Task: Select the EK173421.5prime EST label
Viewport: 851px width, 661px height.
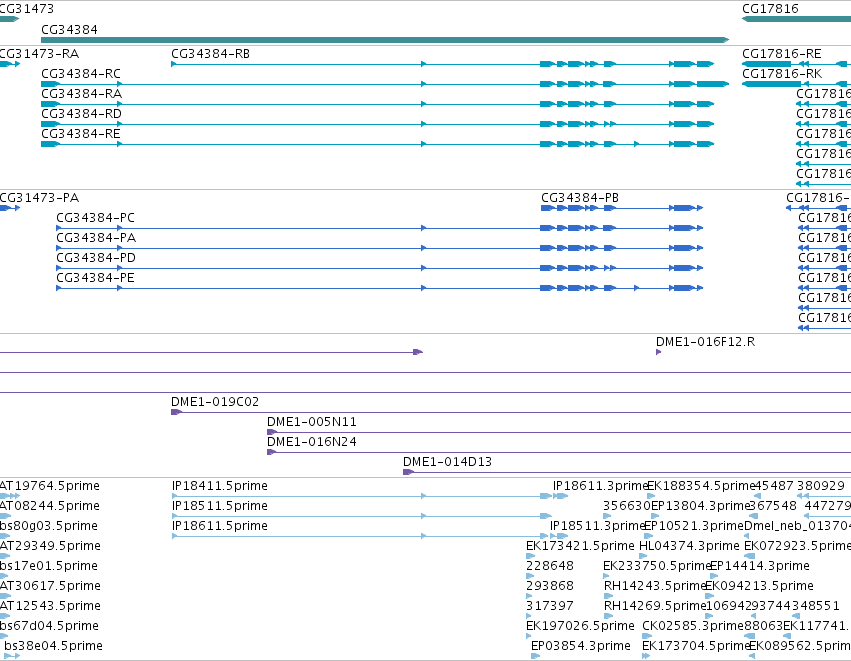Action: coord(580,546)
